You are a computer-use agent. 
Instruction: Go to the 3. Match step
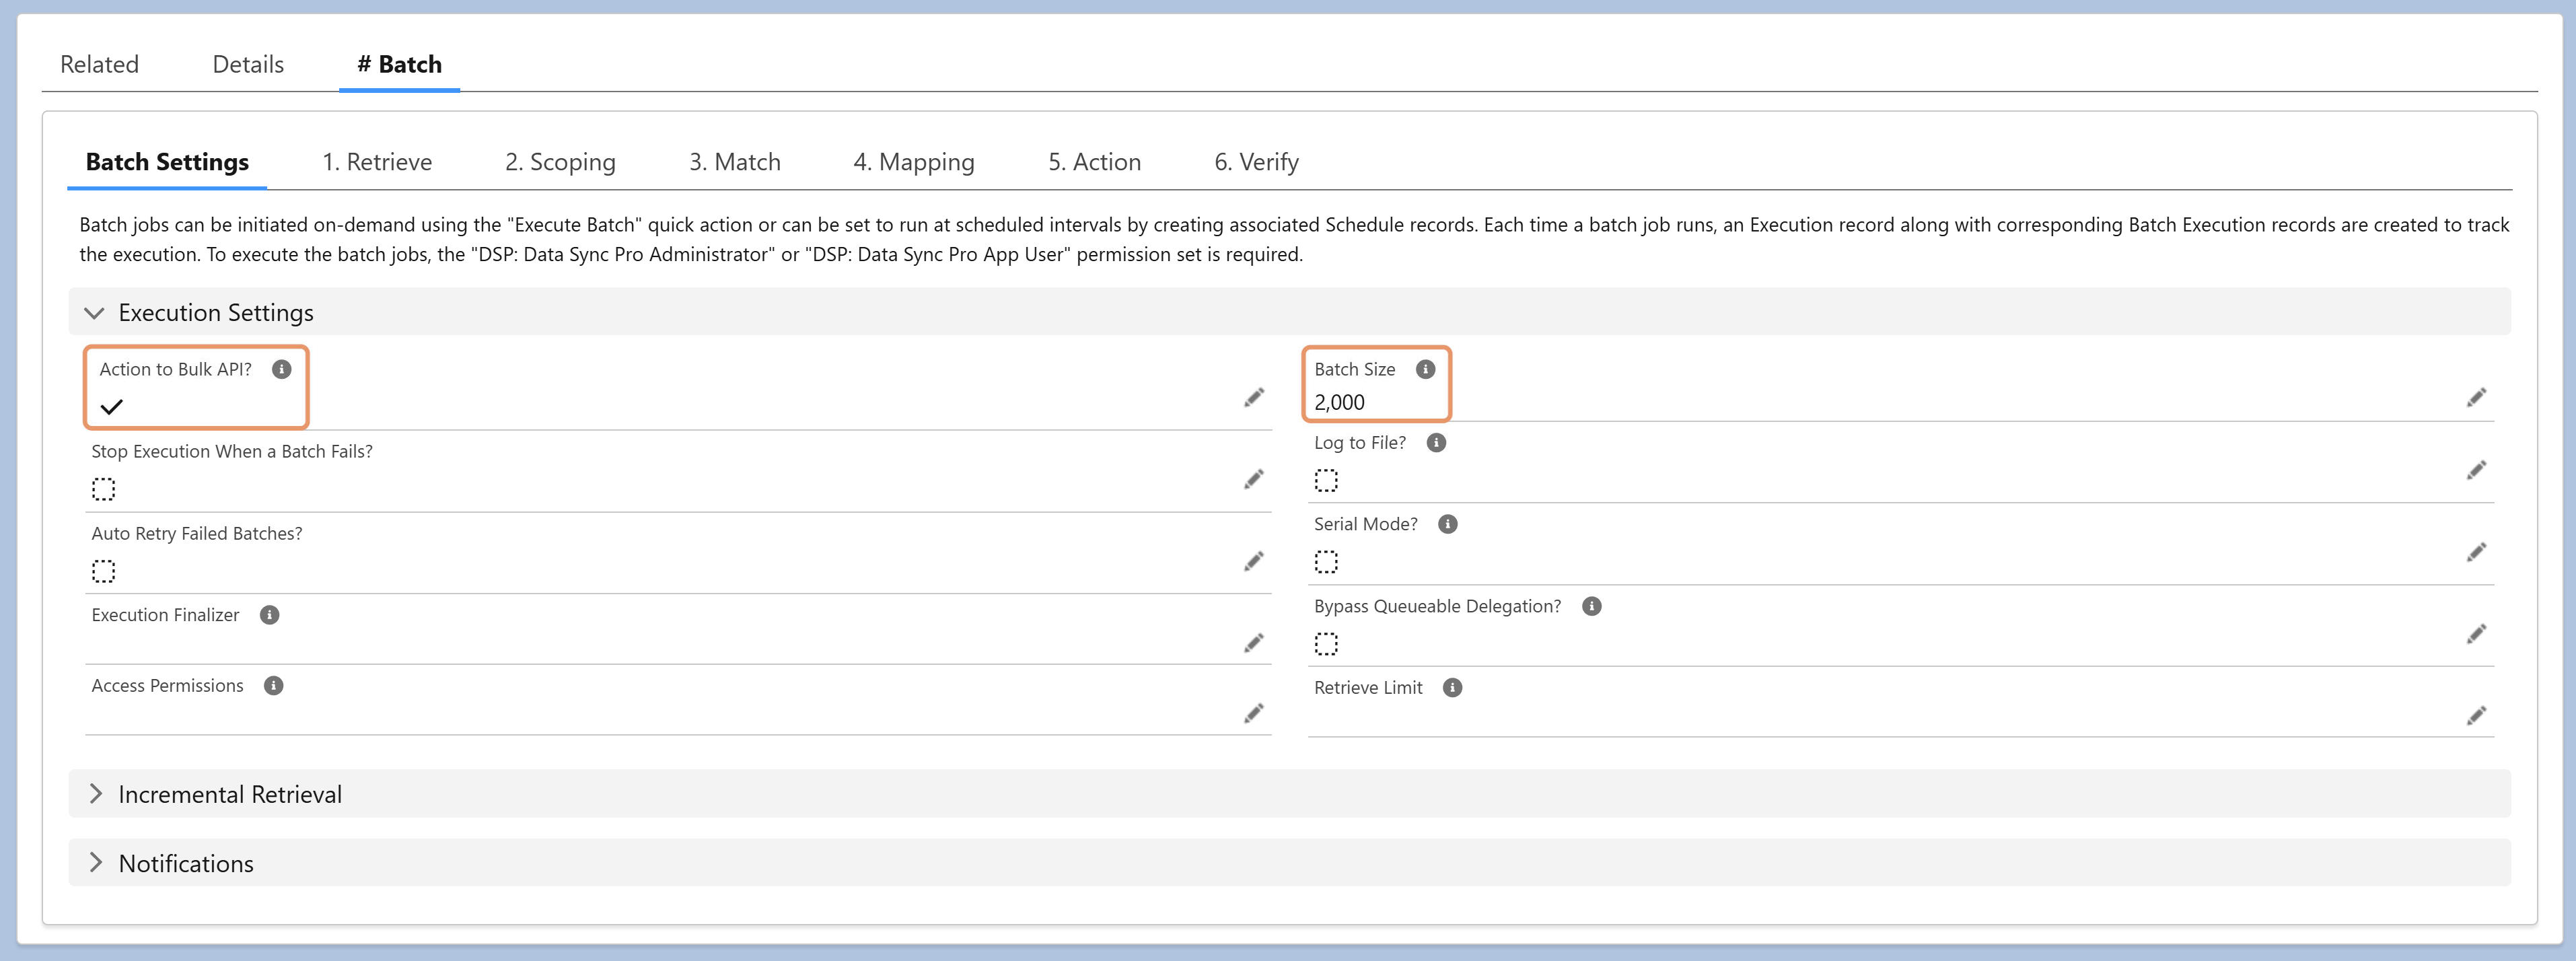[x=735, y=162]
